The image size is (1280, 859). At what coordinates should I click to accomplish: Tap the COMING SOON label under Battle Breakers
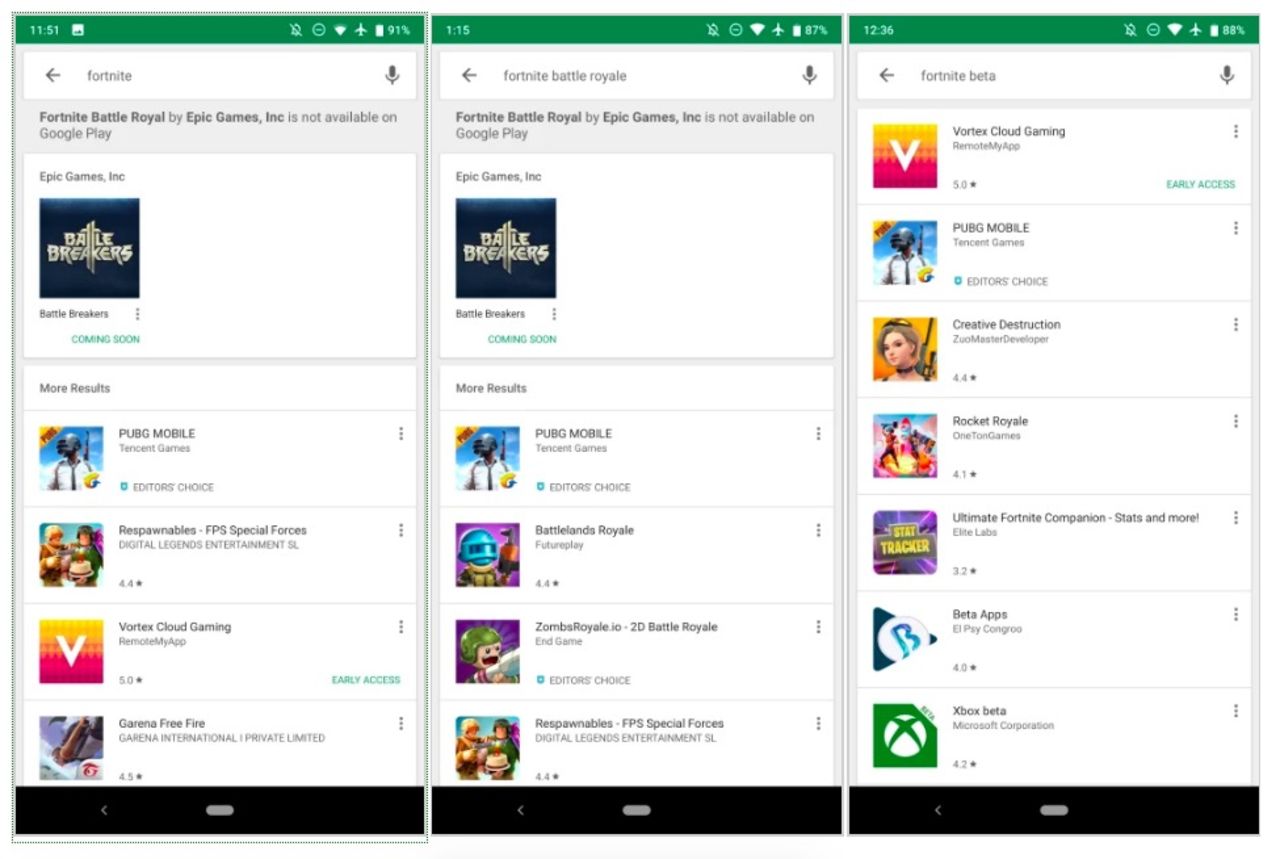[x=104, y=339]
